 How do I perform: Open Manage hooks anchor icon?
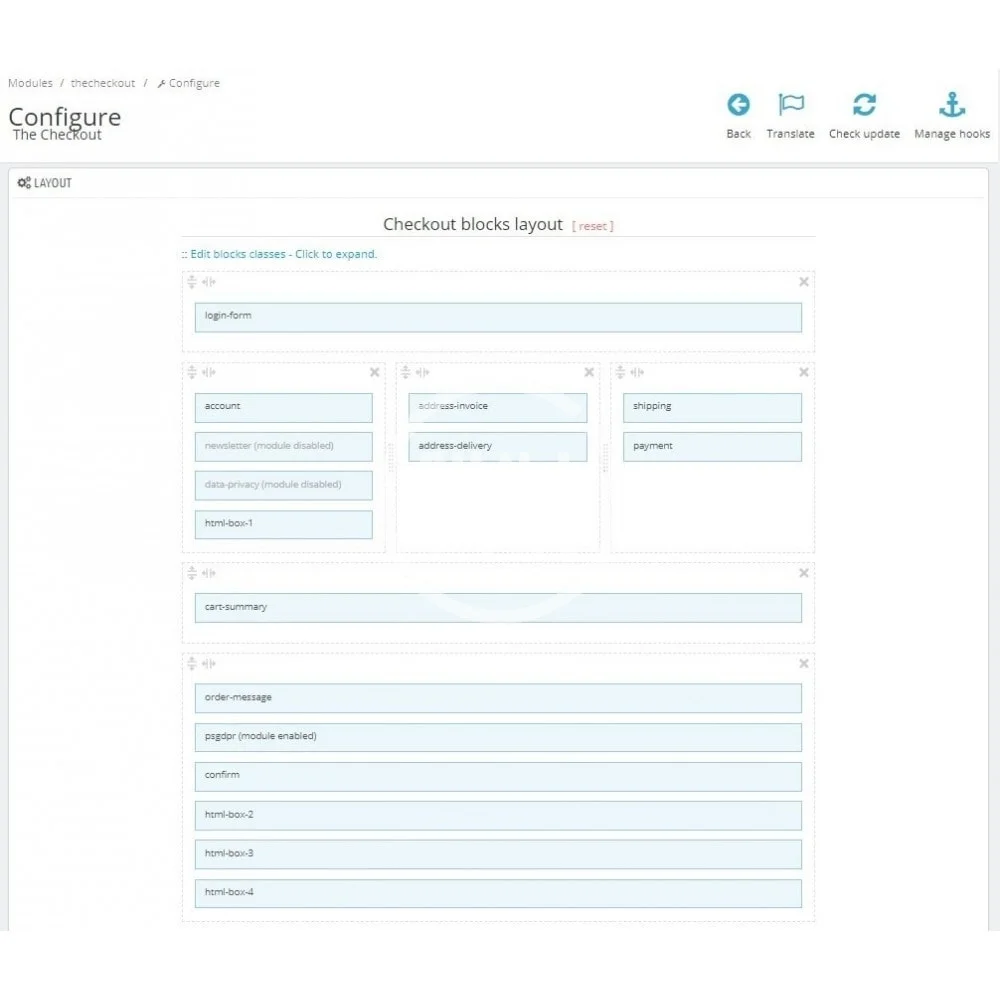(x=951, y=105)
